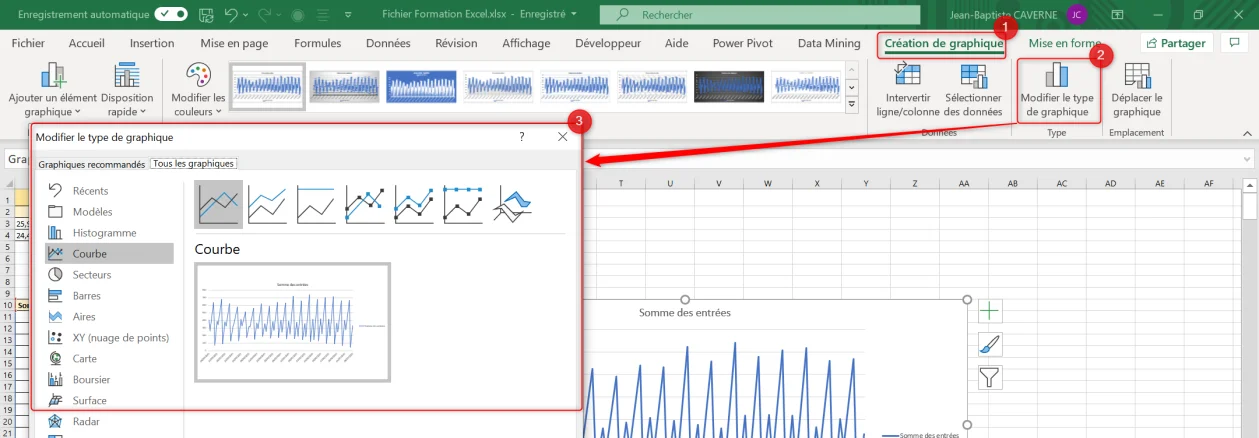Open the Formules tab
The image size is (1259, 438).
click(317, 43)
